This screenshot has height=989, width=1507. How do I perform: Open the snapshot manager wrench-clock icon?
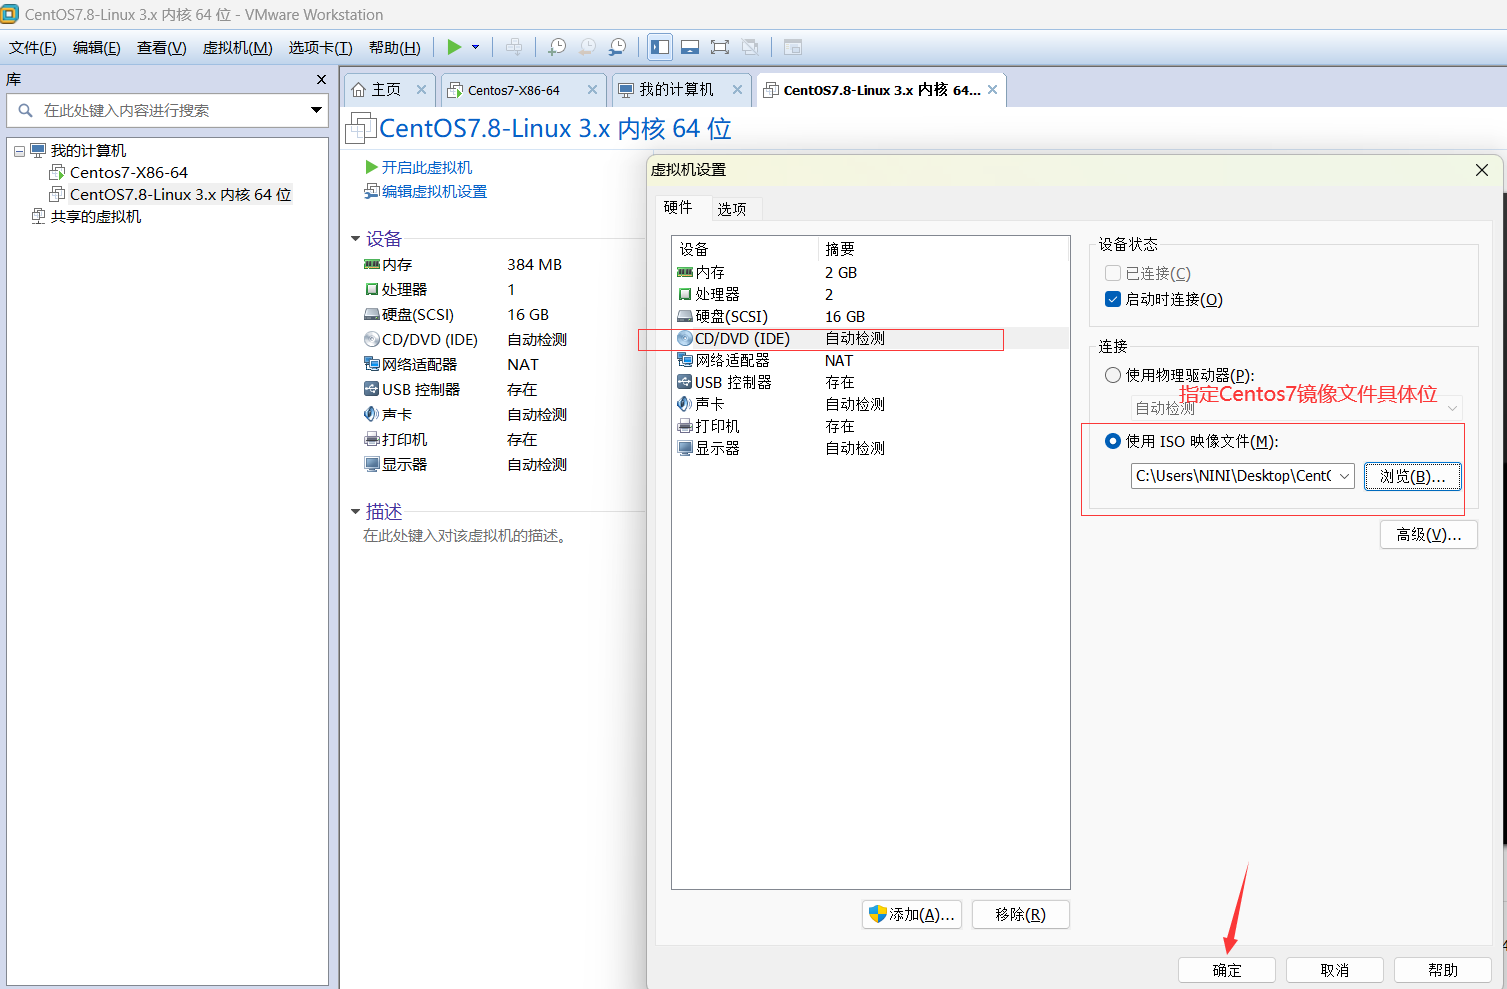[618, 47]
